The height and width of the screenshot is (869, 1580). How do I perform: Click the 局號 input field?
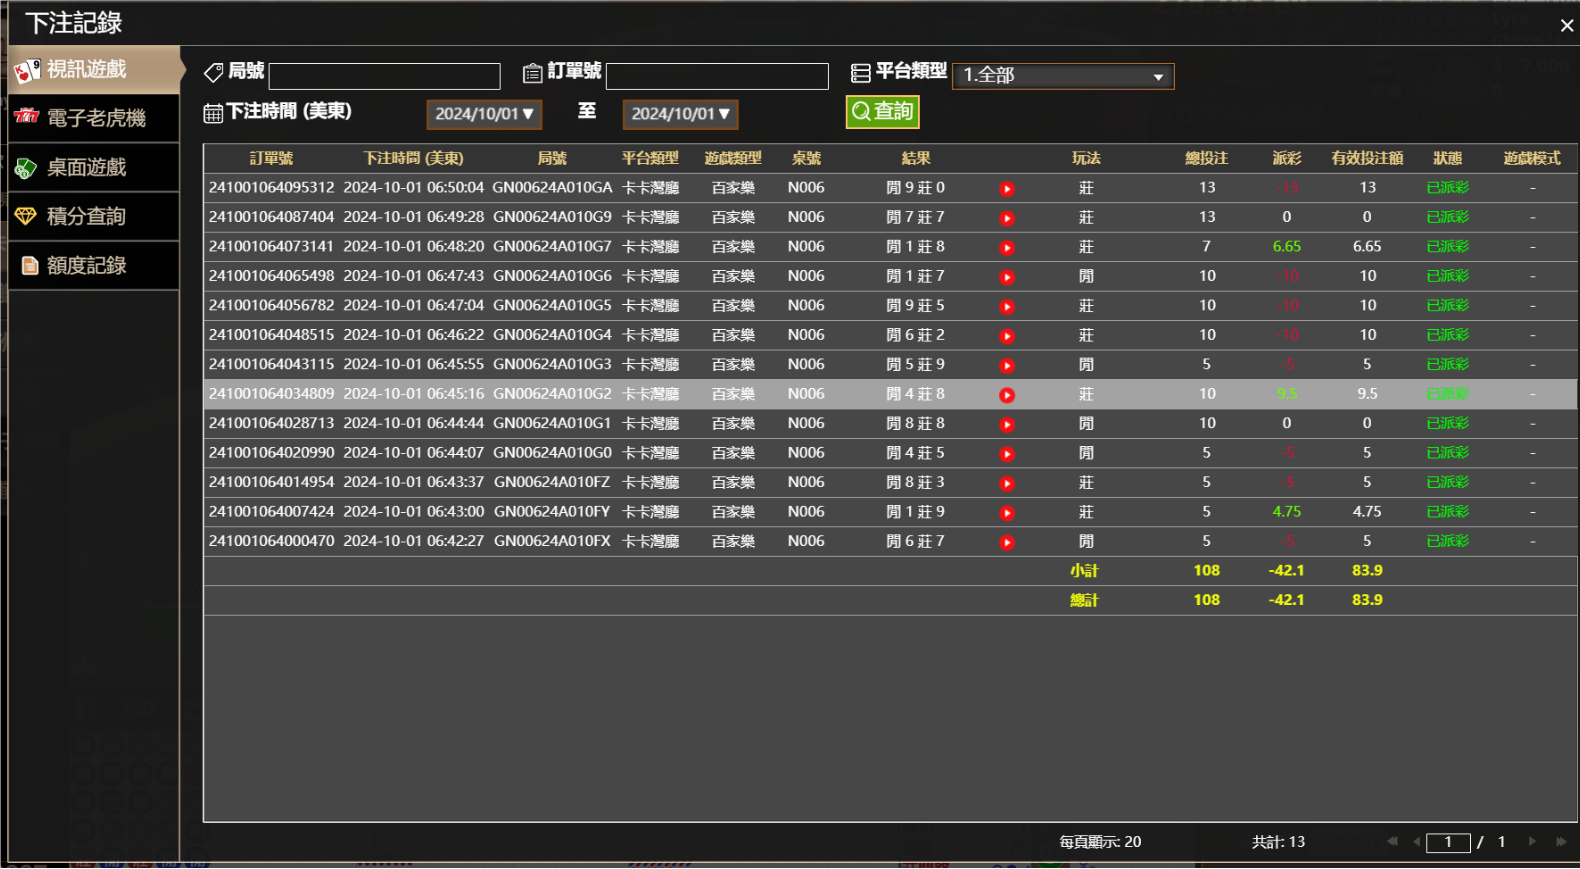(x=384, y=77)
